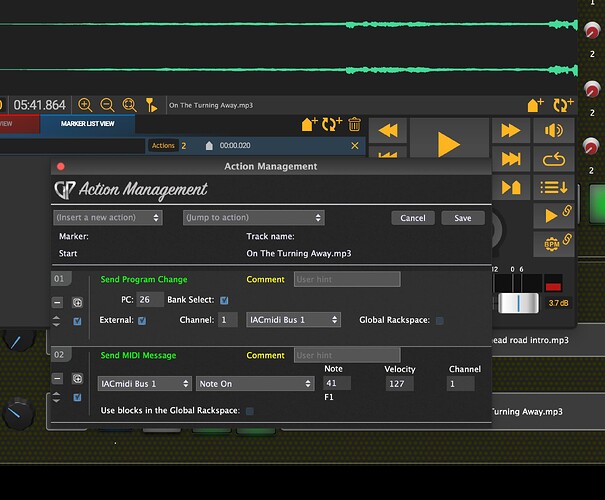Edit the PC value field
The height and width of the screenshot is (500, 605).
coord(149,300)
